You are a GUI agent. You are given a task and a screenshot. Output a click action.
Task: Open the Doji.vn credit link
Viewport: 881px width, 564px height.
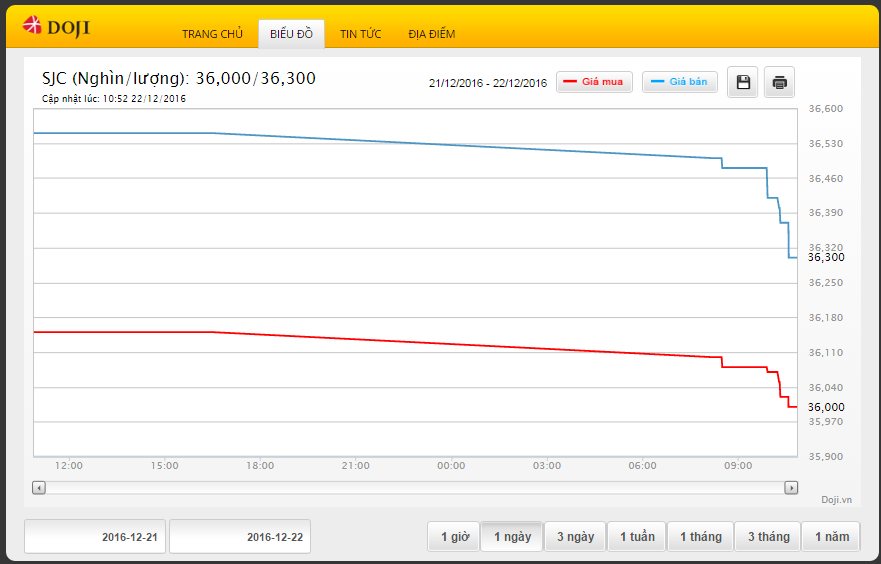pyautogui.click(x=836, y=500)
